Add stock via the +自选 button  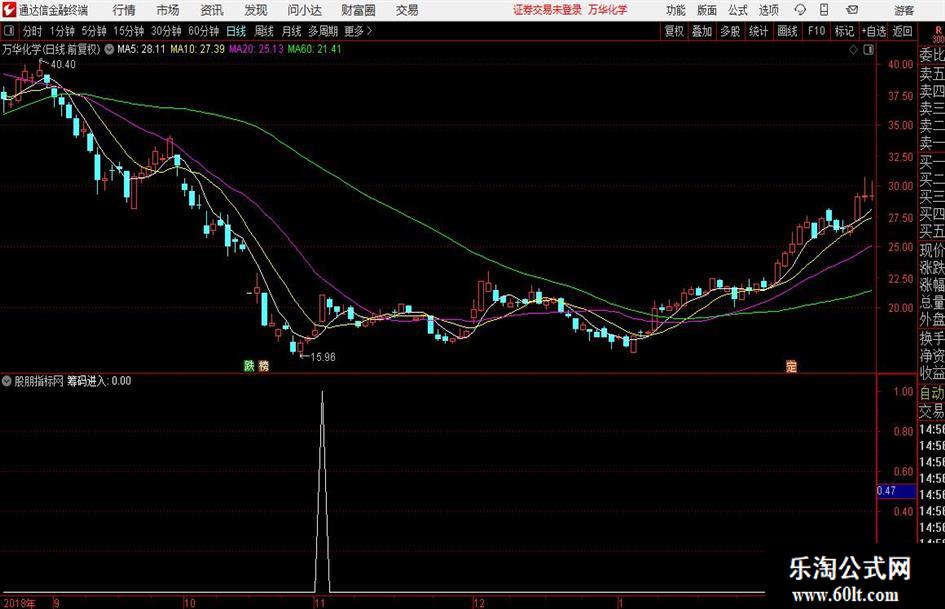pos(873,31)
